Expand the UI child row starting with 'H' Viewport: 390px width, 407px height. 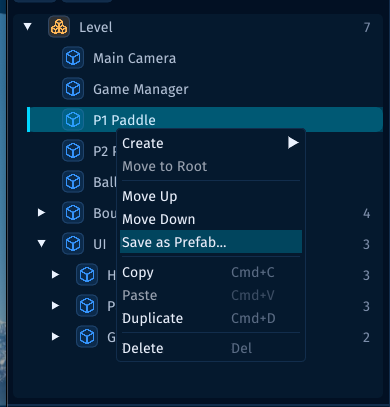pos(55,274)
